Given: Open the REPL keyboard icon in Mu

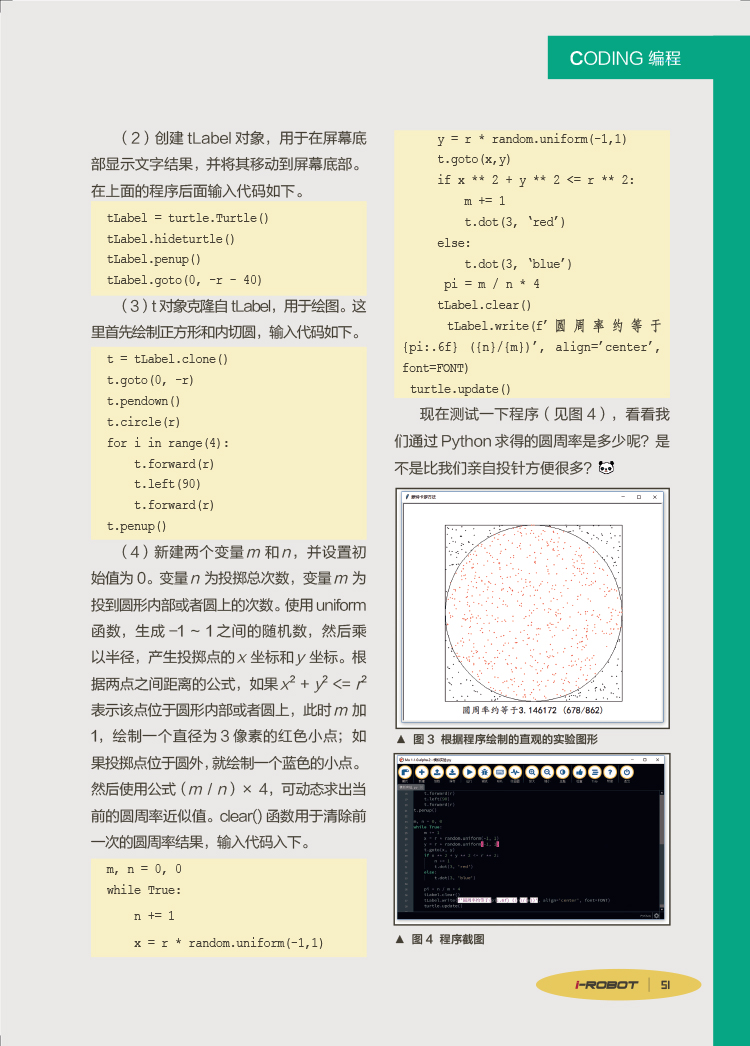Looking at the screenshot, I should (x=500, y=772).
